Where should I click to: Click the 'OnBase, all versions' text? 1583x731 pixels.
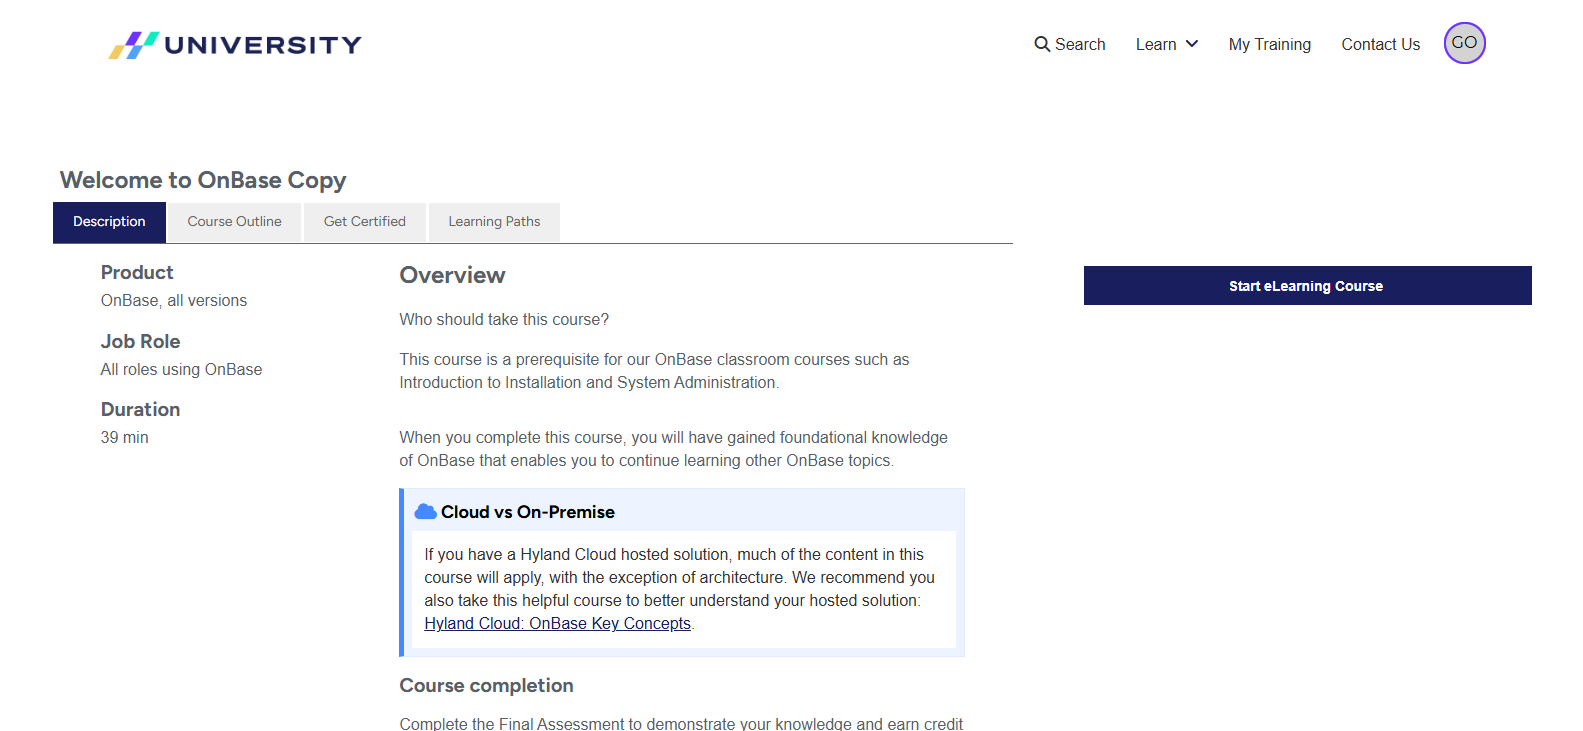click(x=174, y=301)
